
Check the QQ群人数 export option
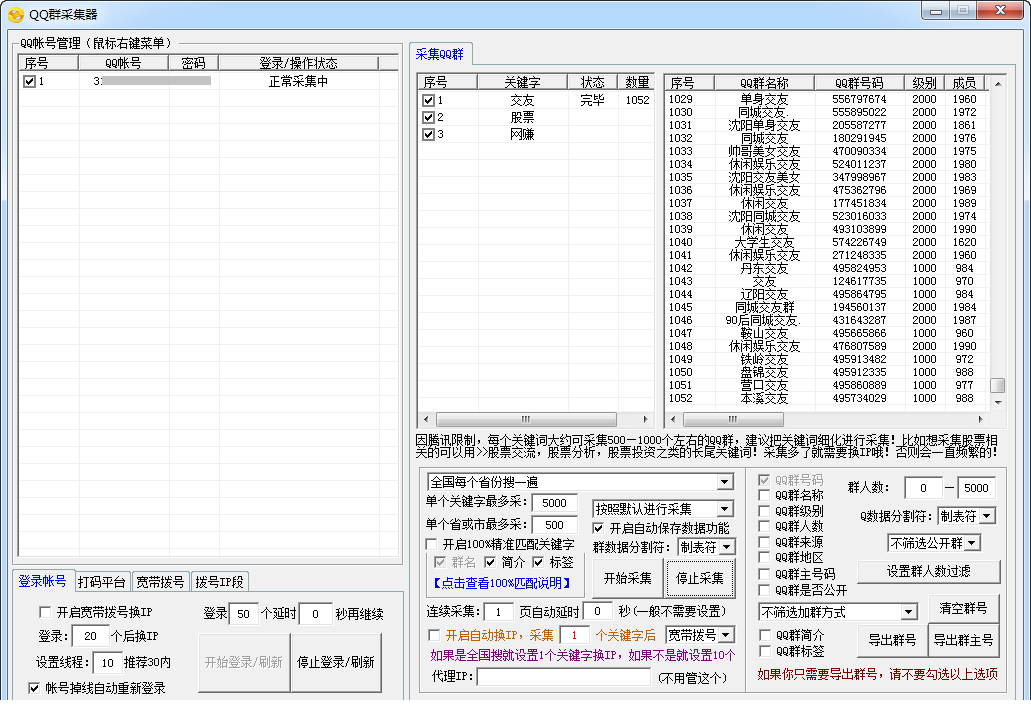coord(764,526)
